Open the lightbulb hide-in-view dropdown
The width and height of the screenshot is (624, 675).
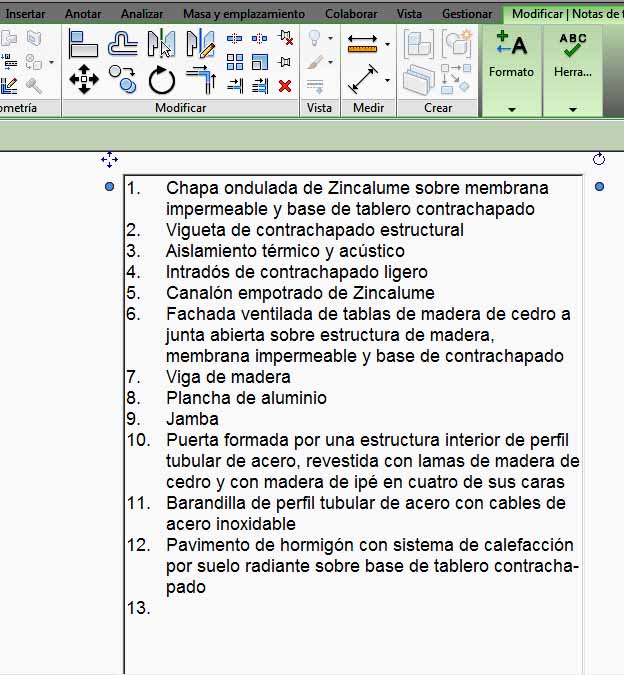331,40
